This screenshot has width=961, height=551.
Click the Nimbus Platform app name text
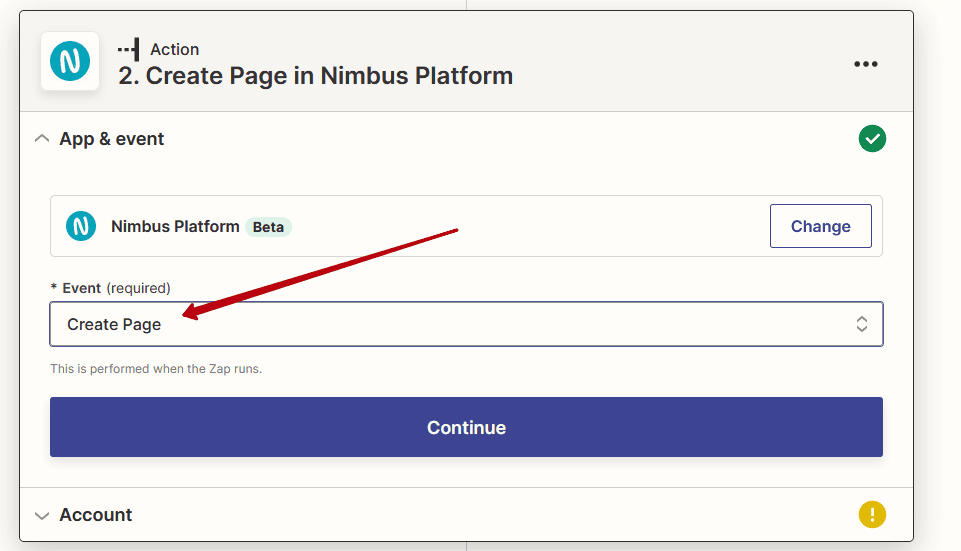(x=175, y=227)
